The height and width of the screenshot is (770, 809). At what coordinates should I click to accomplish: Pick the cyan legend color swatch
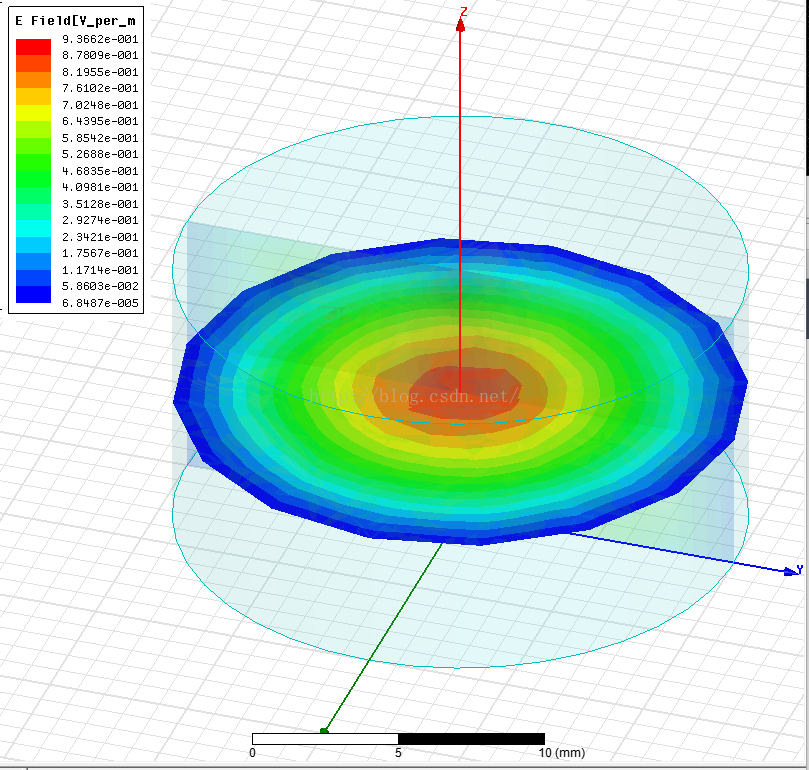click(x=34, y=229)
